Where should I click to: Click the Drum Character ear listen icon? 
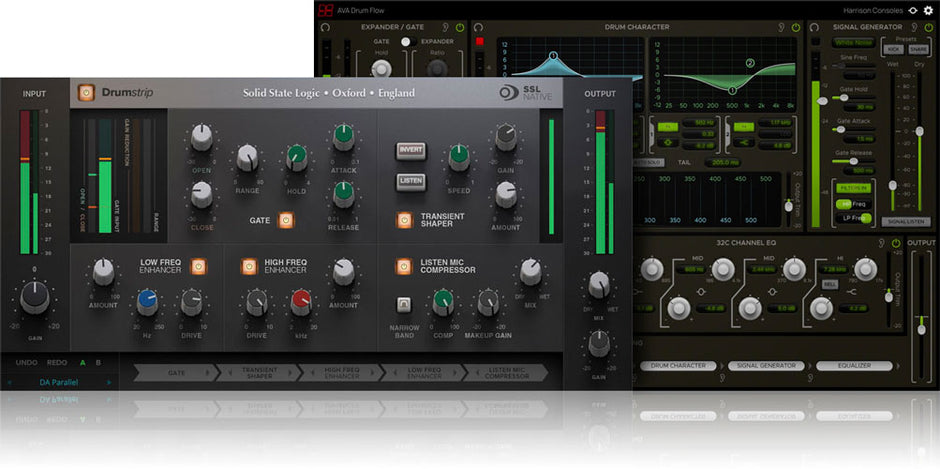(782, 28)
